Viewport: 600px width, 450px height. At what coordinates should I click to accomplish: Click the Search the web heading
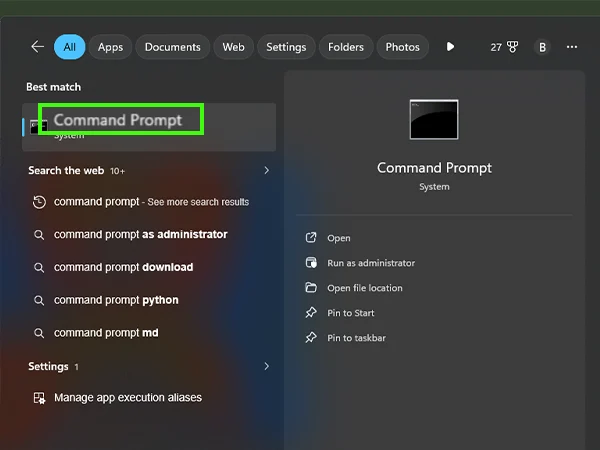pyautogui.click(x=66, y=170)
